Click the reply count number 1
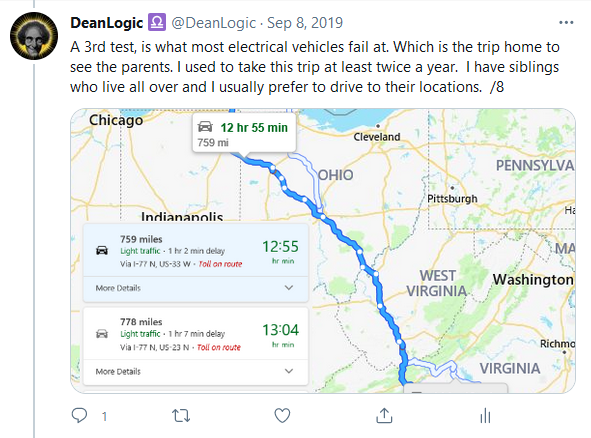591x438 pixels. pyautogui.click(x=104, y=417)
